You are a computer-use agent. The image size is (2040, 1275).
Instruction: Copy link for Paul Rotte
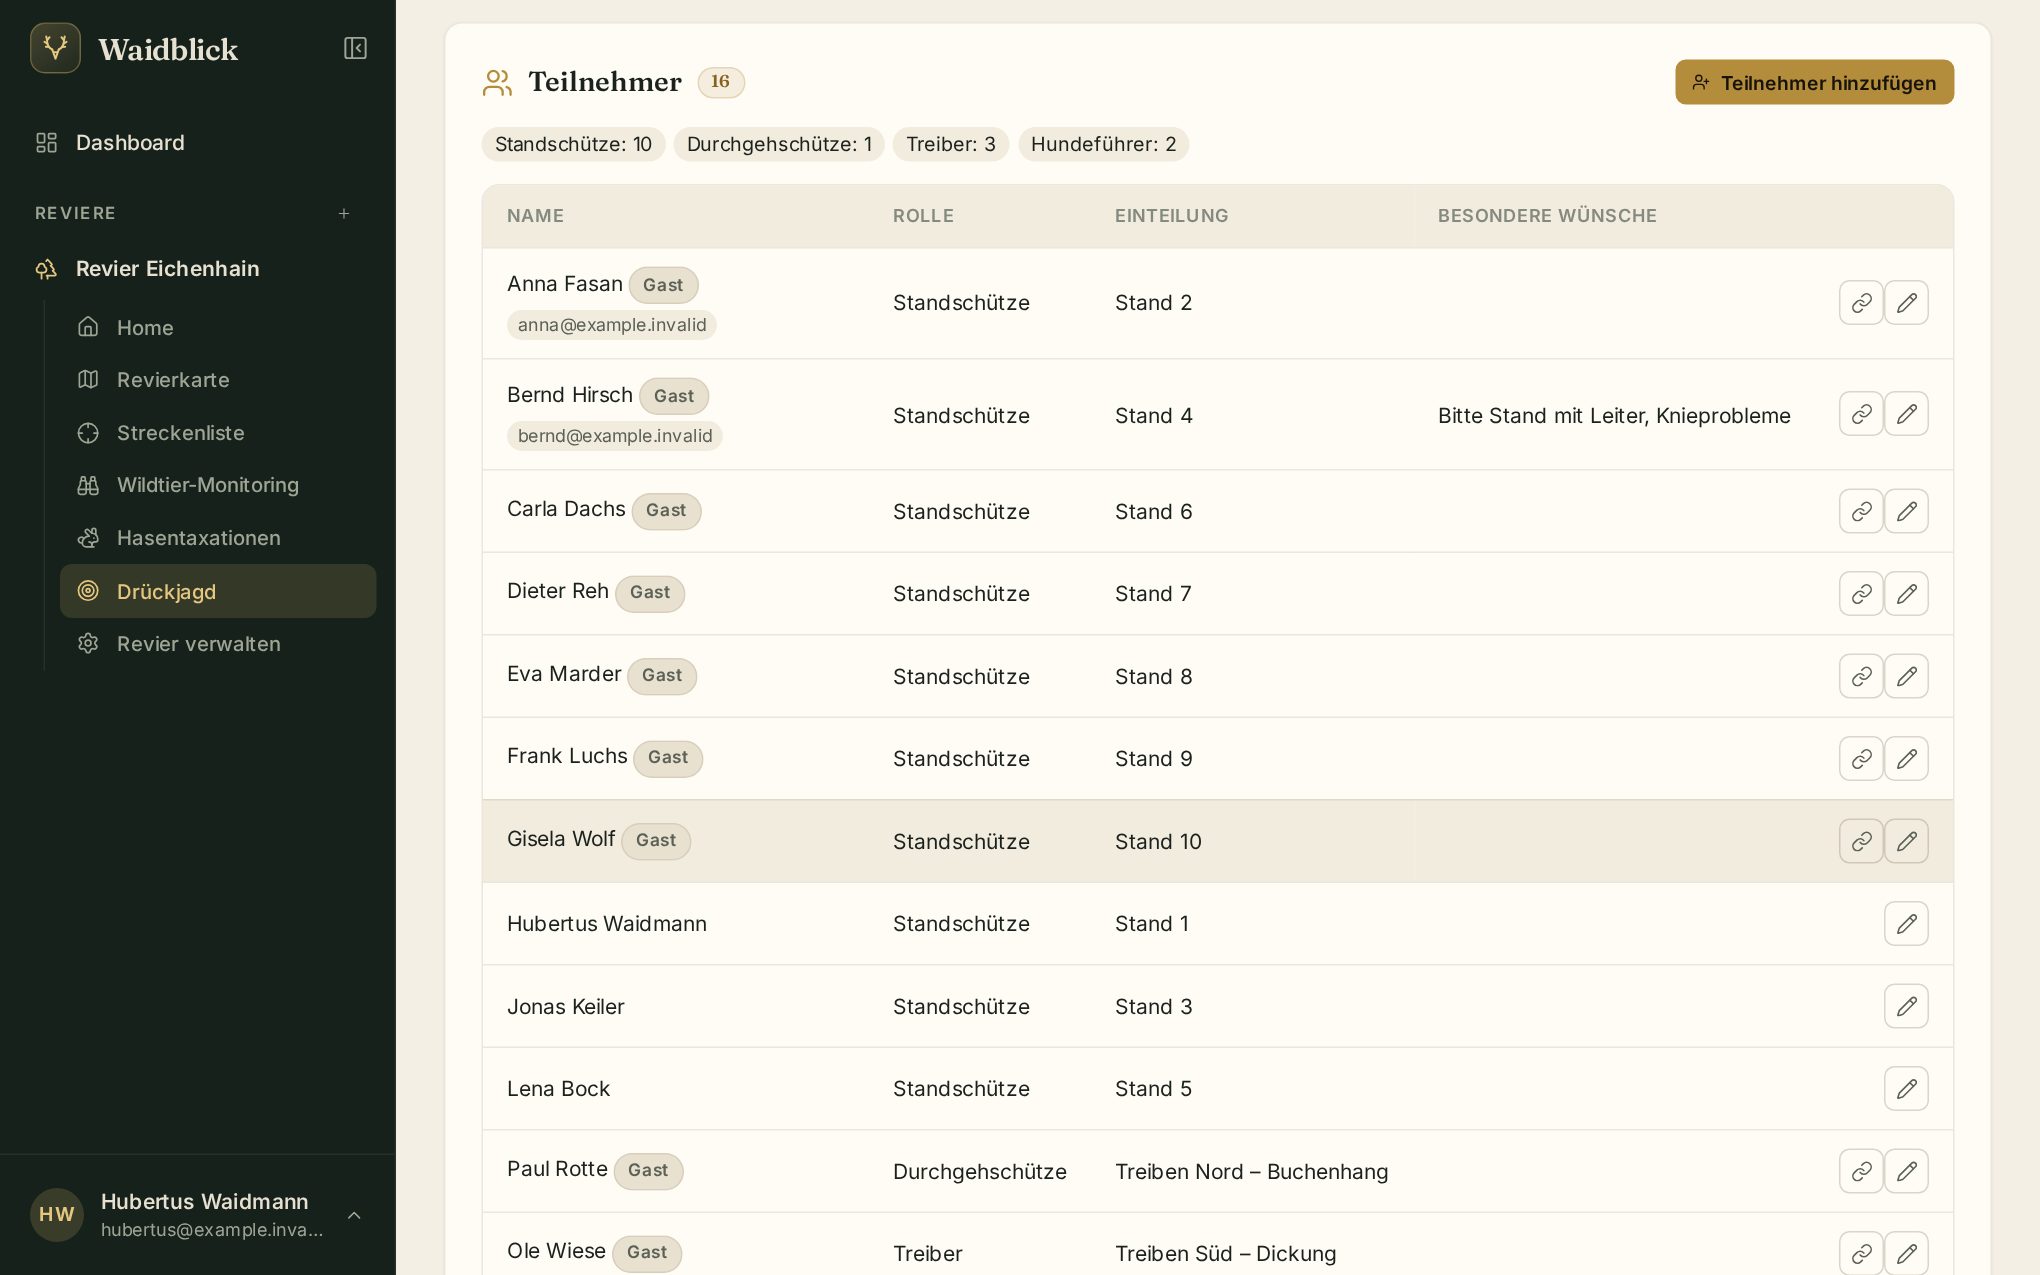1860,1171
